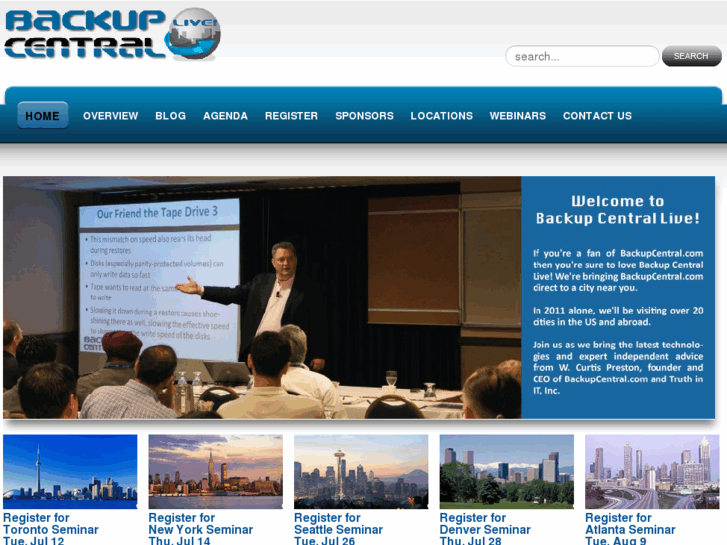Follow the Register for Toronto Seminar link
This screenshot has width=727, height=545.
[x=51, y=529]
